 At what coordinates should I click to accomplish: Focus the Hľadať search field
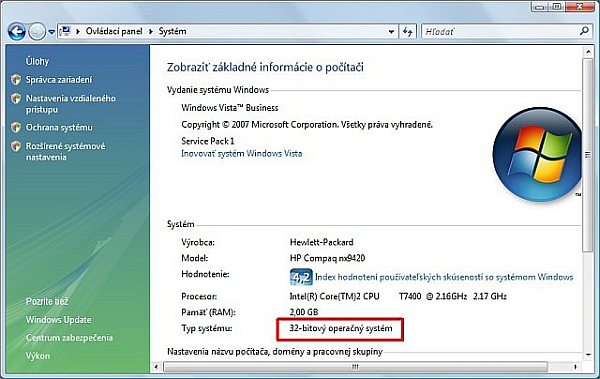[x=499, y=32]
